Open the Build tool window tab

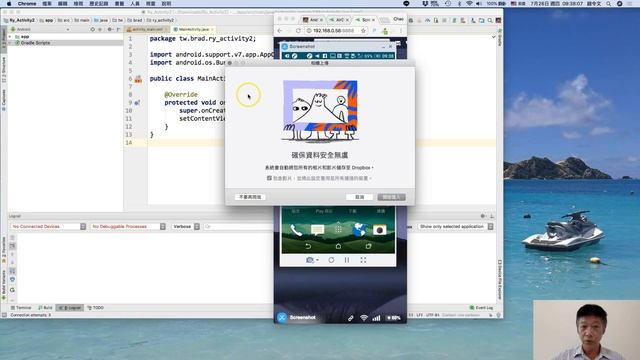coord(45,308)
